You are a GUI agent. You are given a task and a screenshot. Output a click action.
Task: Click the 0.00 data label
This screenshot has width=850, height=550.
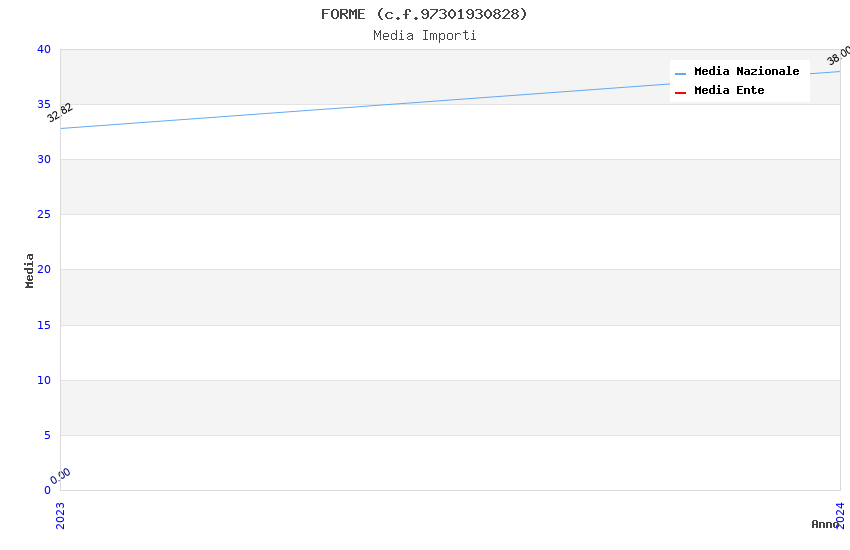point(61,476)
